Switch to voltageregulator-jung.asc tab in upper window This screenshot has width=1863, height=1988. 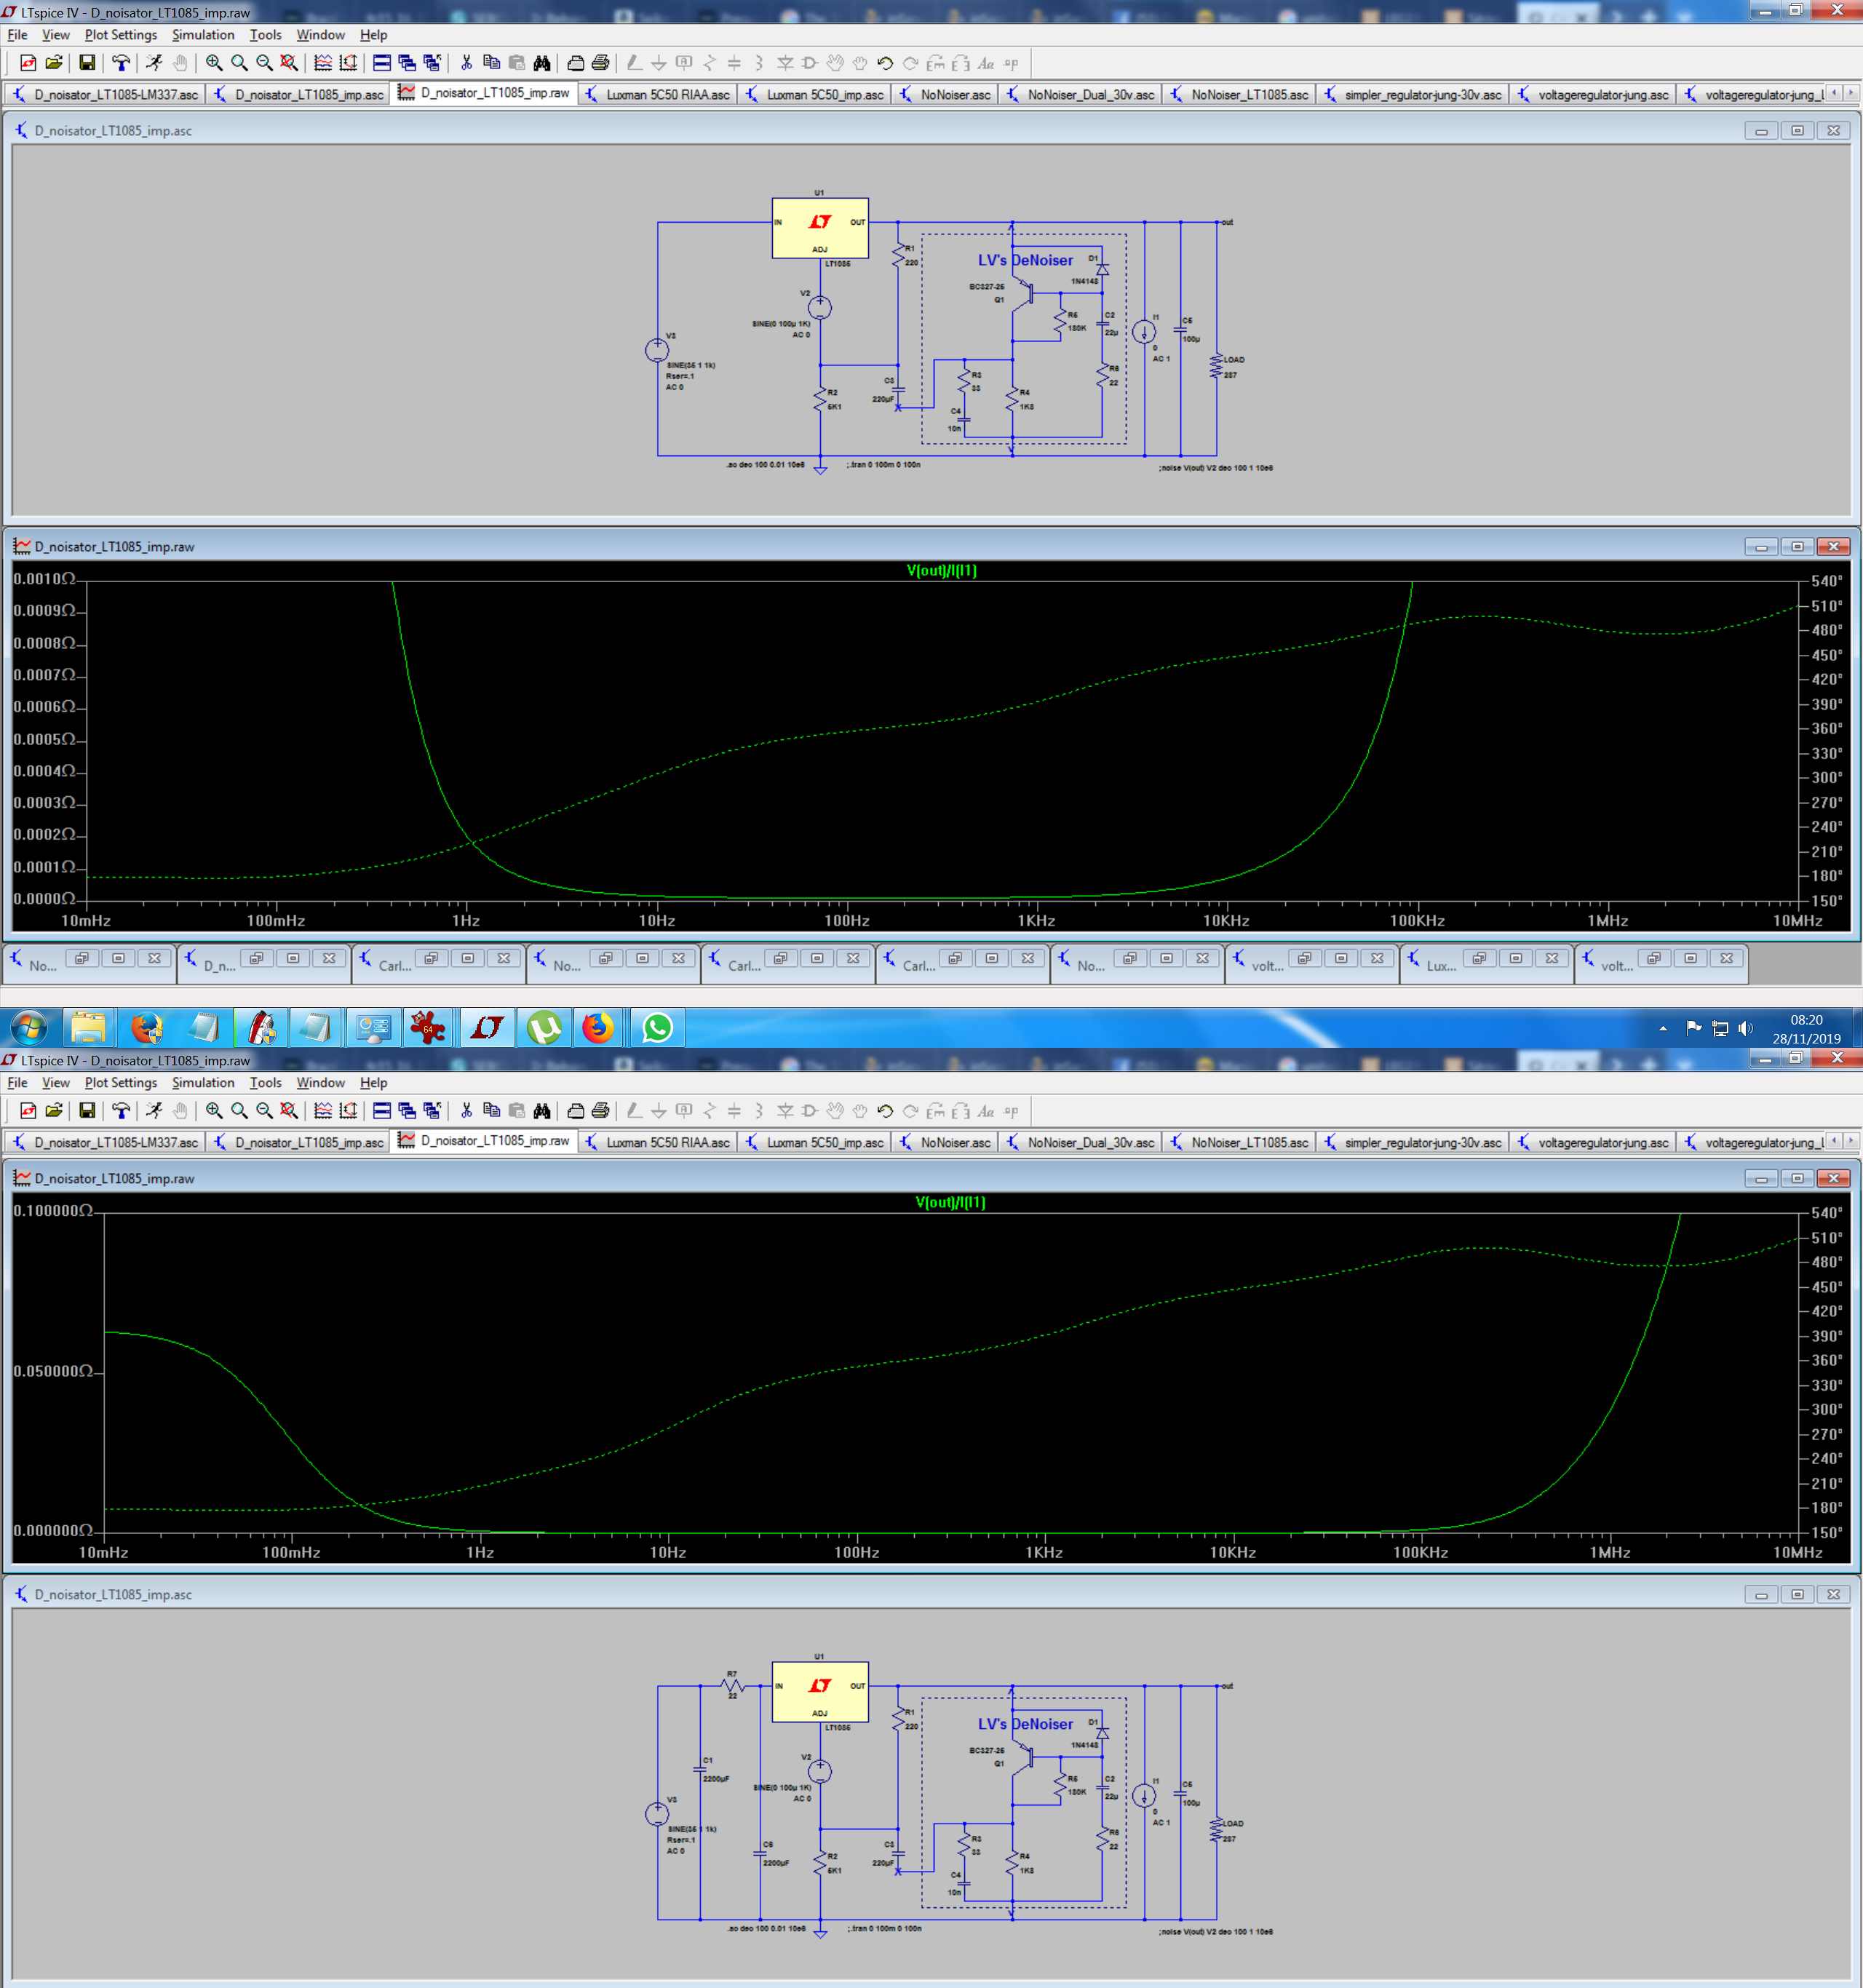(1593, 94)
